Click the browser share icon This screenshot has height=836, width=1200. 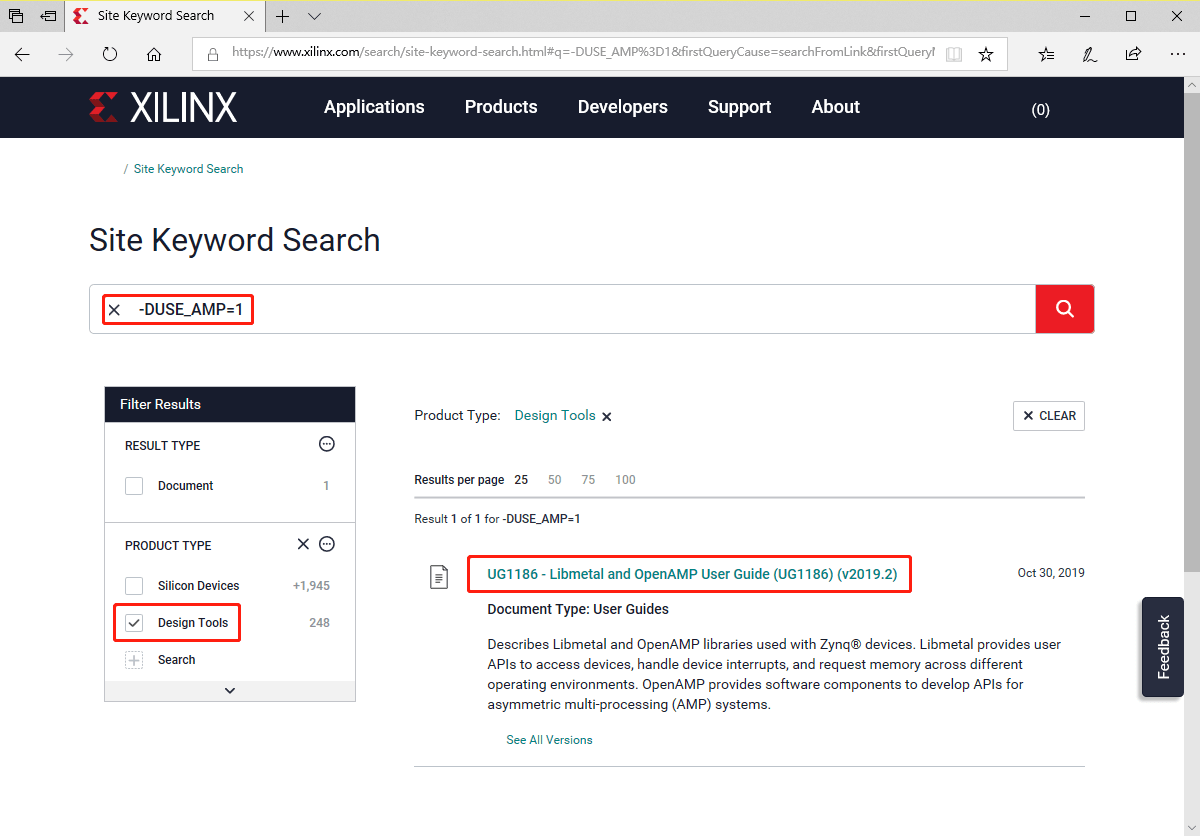(1133, 55)
